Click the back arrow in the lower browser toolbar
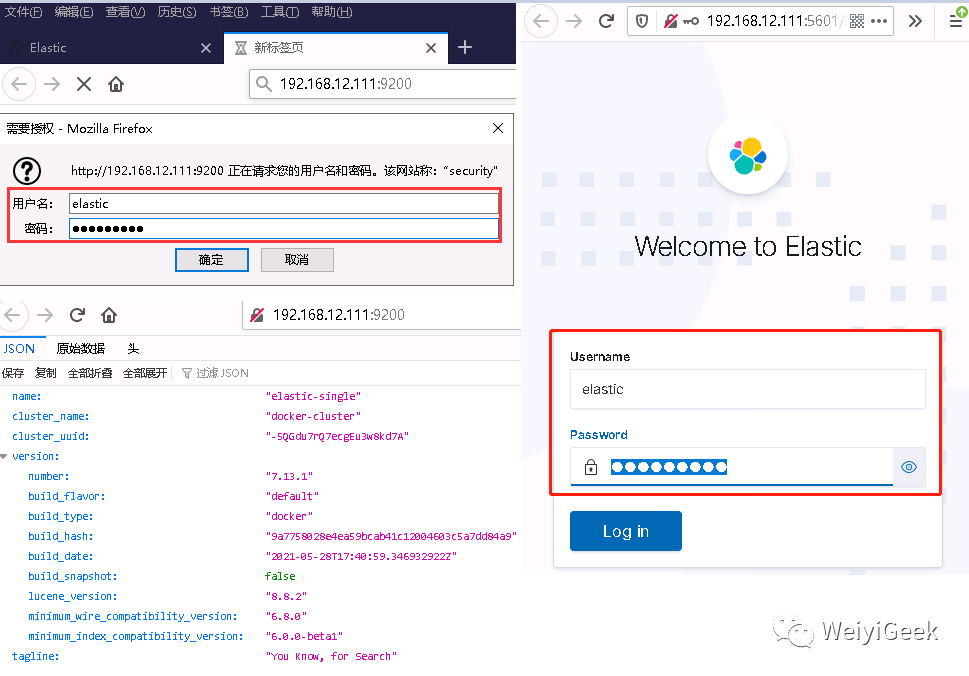 point(13,315)
